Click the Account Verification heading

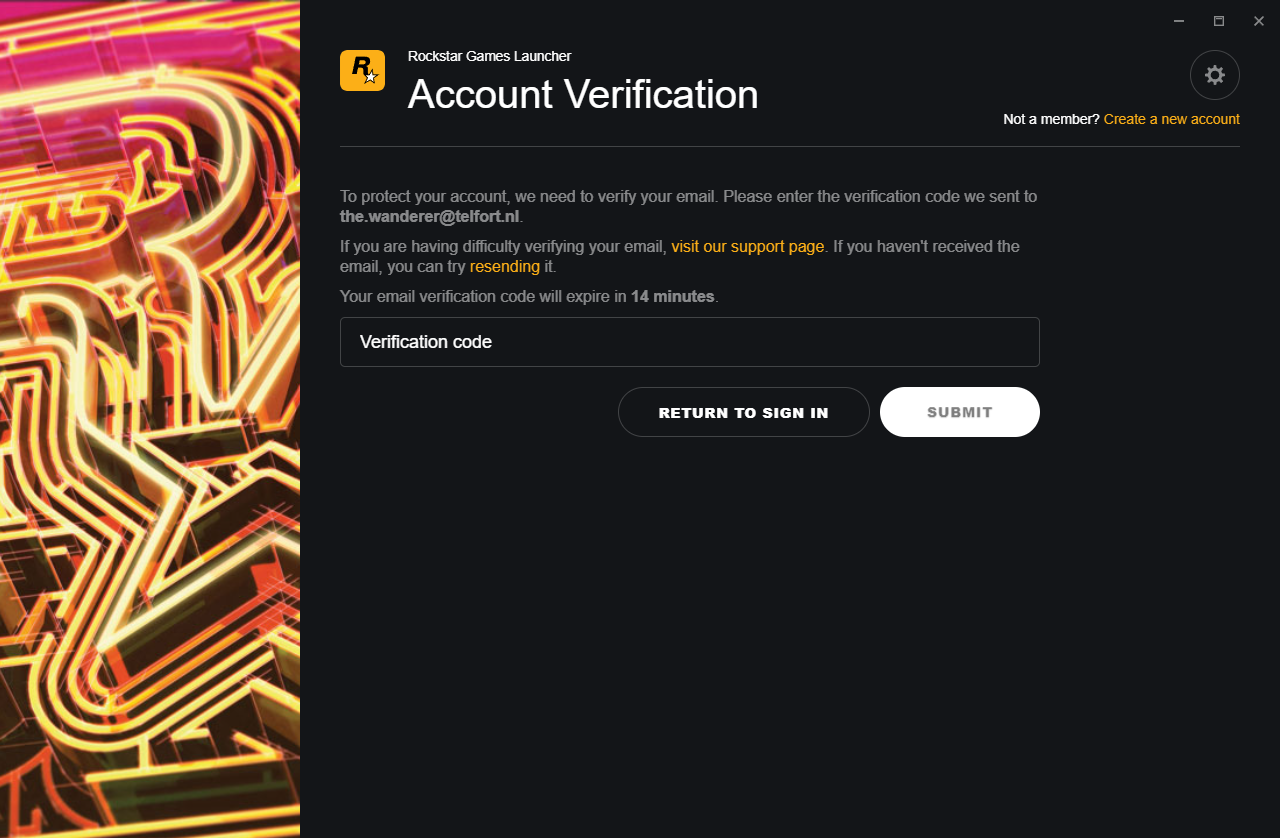point(582,95)
